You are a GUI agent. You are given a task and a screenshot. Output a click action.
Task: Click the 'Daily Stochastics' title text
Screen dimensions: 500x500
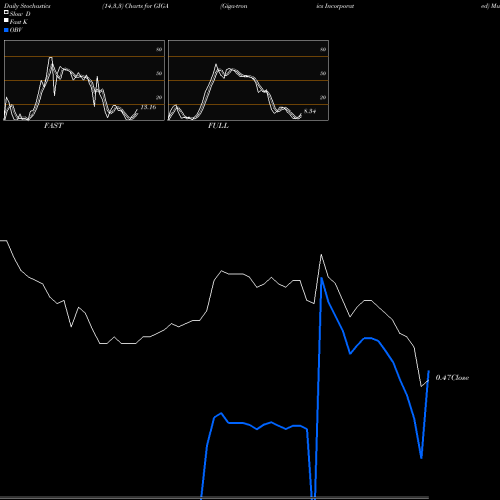click(27, 6)
